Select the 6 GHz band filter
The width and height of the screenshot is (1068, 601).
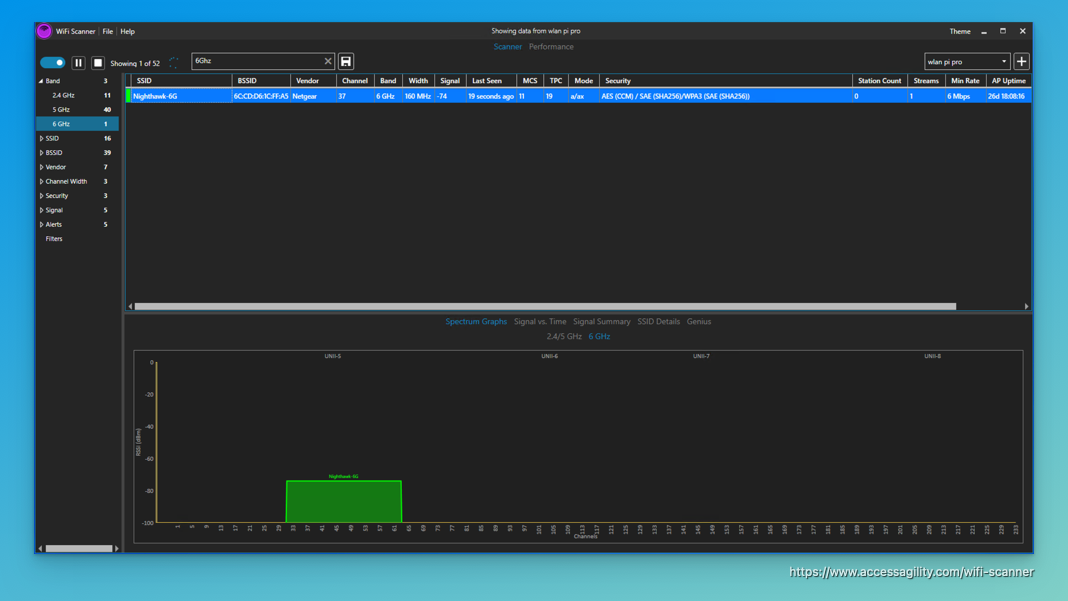(77, 124)
